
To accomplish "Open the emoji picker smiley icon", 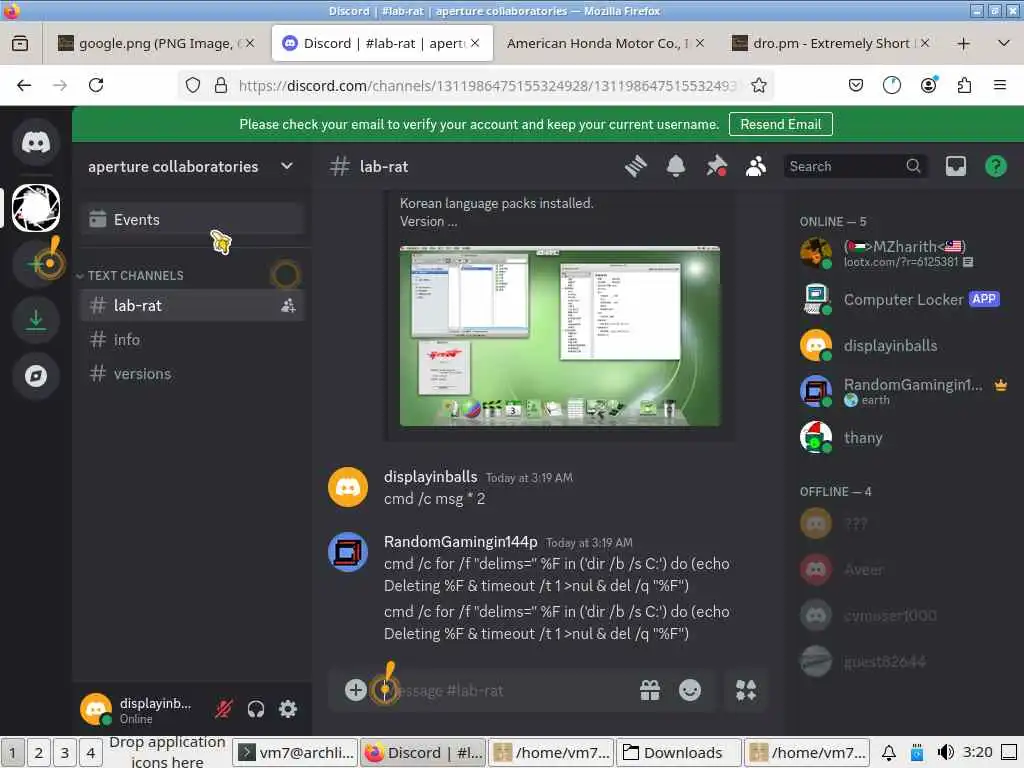I will [x=690, y=690].
